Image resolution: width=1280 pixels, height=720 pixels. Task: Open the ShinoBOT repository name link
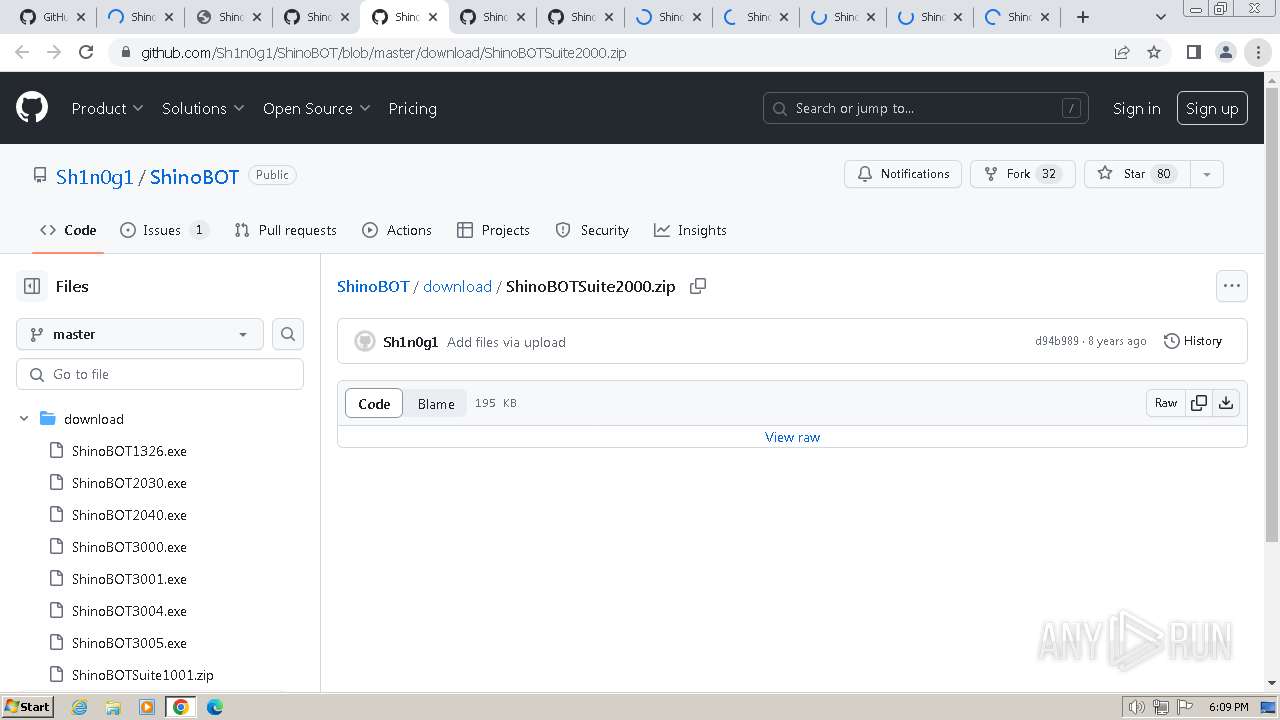[194, 177]
